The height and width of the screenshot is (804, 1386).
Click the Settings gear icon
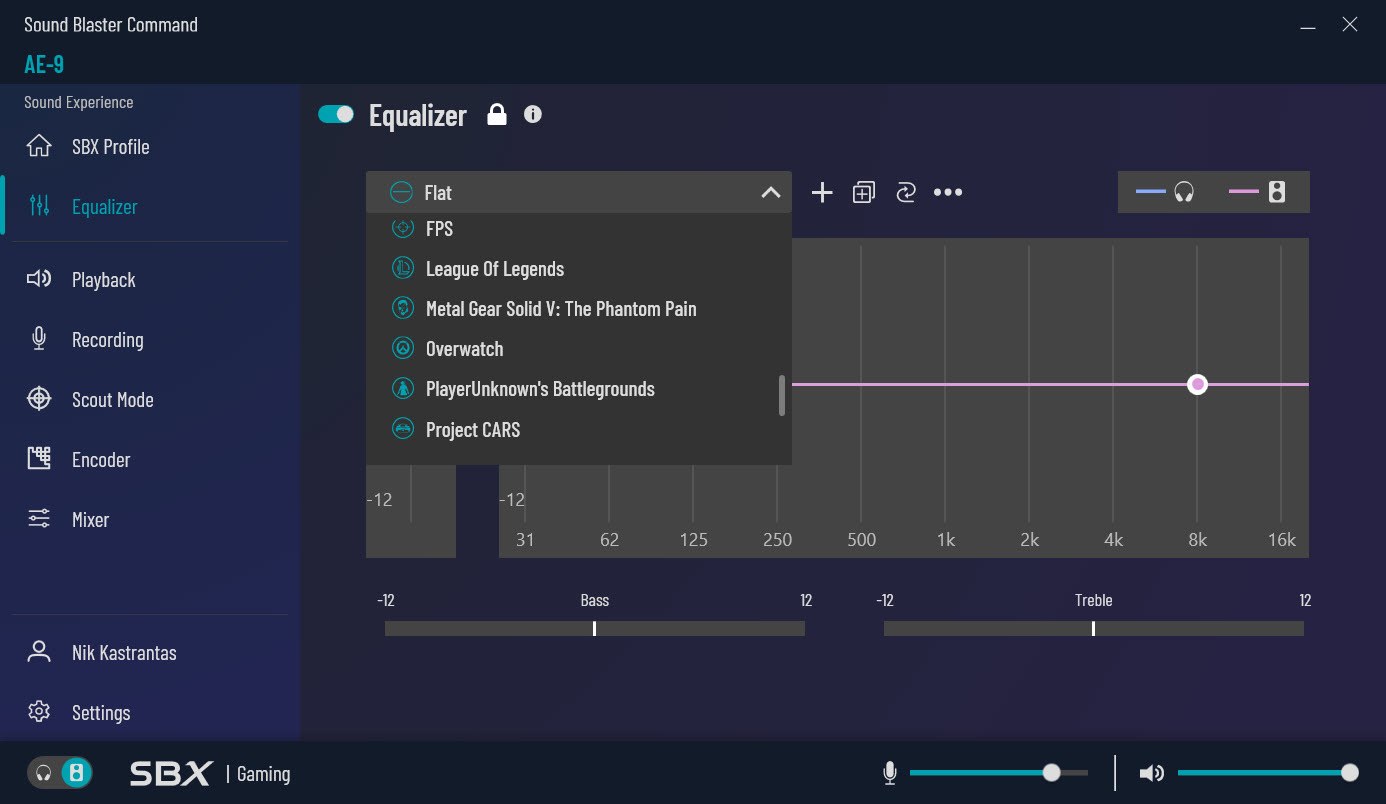click(39, 712)
